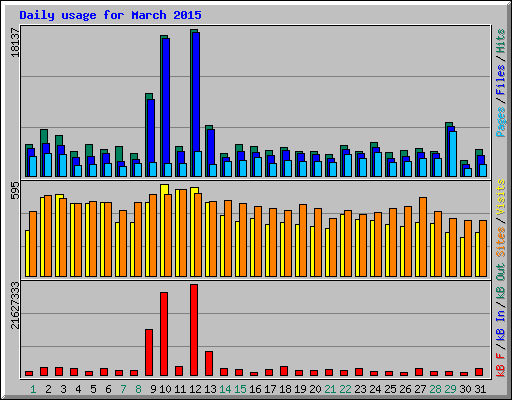Screen dimensions: 512x400
Task: Click day 23 on the x-axis
Action: (x=360, y=389)
